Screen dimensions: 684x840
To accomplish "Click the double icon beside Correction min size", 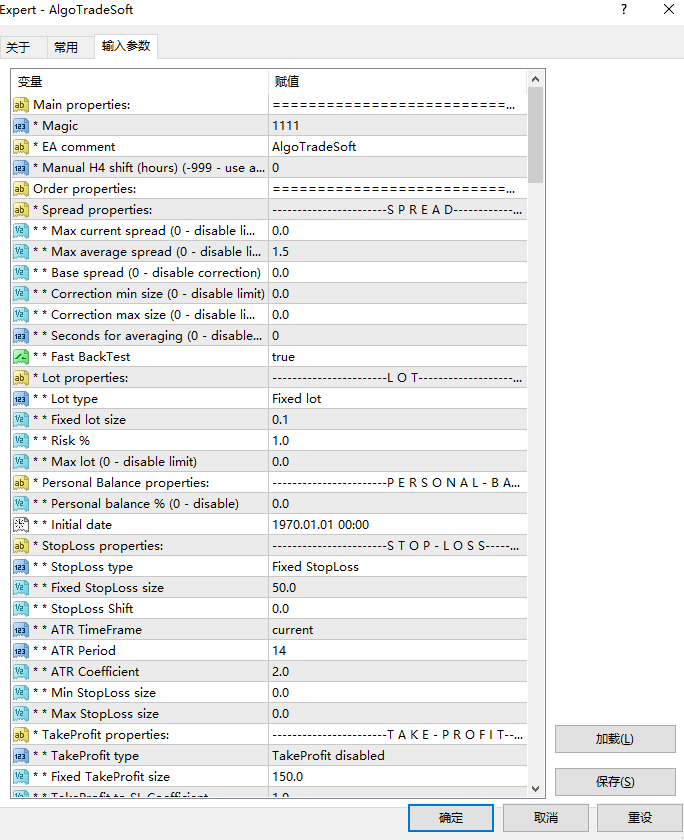I will tap(20, 294).
